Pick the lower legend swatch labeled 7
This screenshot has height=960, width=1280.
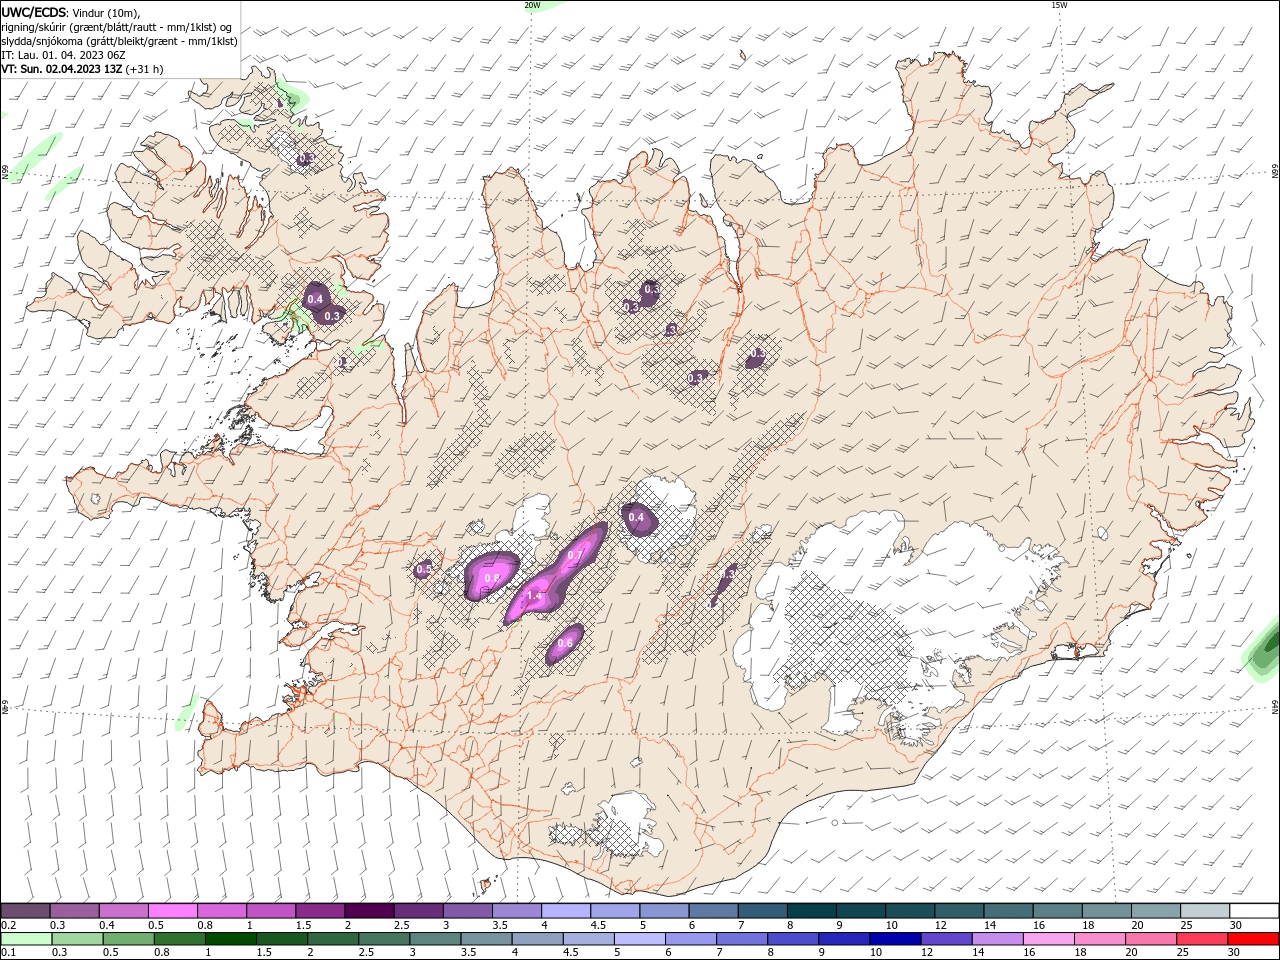point(743,939)
